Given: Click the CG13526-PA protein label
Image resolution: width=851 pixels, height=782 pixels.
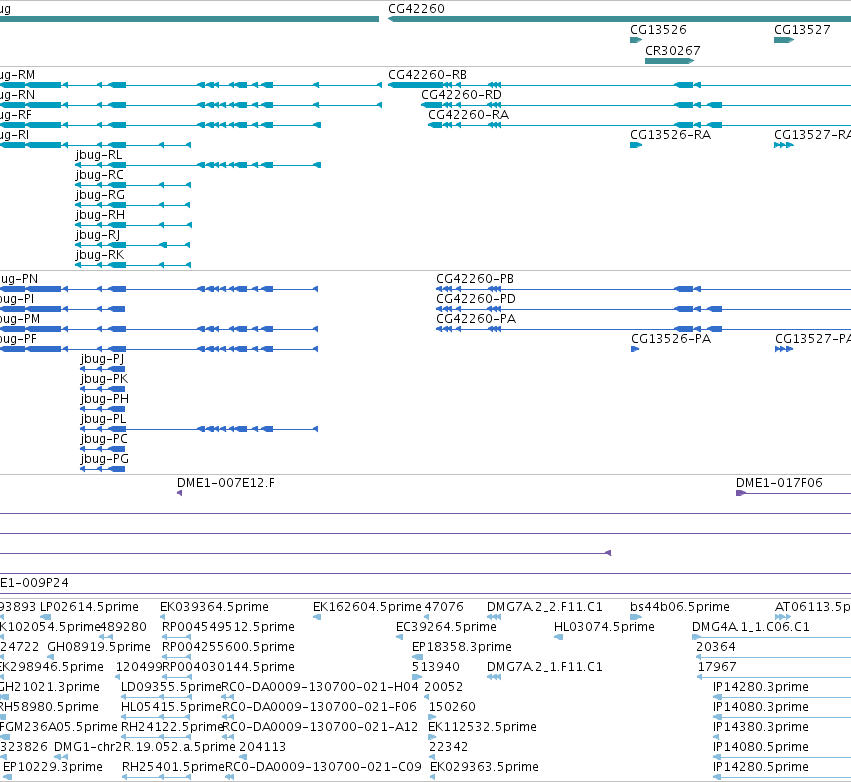Looking at the screenshot, I should point(671,339).
